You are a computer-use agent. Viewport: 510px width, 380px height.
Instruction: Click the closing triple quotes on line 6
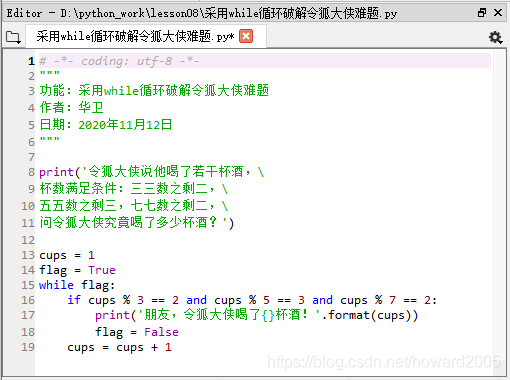coord(49,139)
